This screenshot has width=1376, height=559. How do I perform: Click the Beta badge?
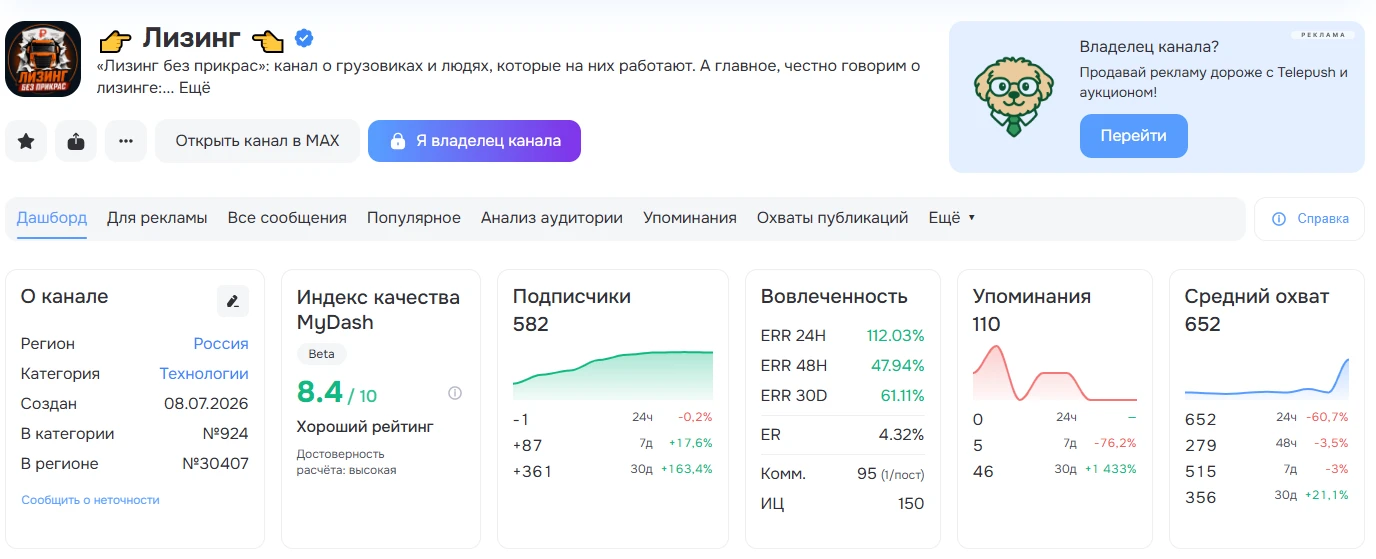pyautogui.click(x=322, y=354)
